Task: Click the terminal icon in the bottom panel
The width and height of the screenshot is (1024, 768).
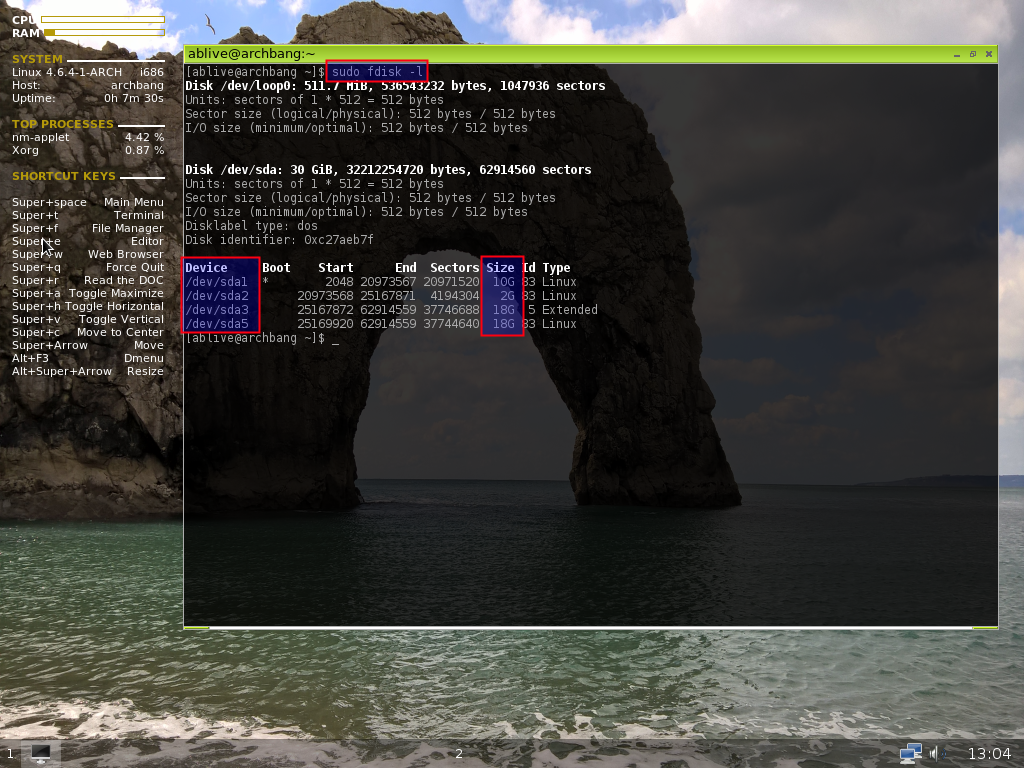Action: 40,753
